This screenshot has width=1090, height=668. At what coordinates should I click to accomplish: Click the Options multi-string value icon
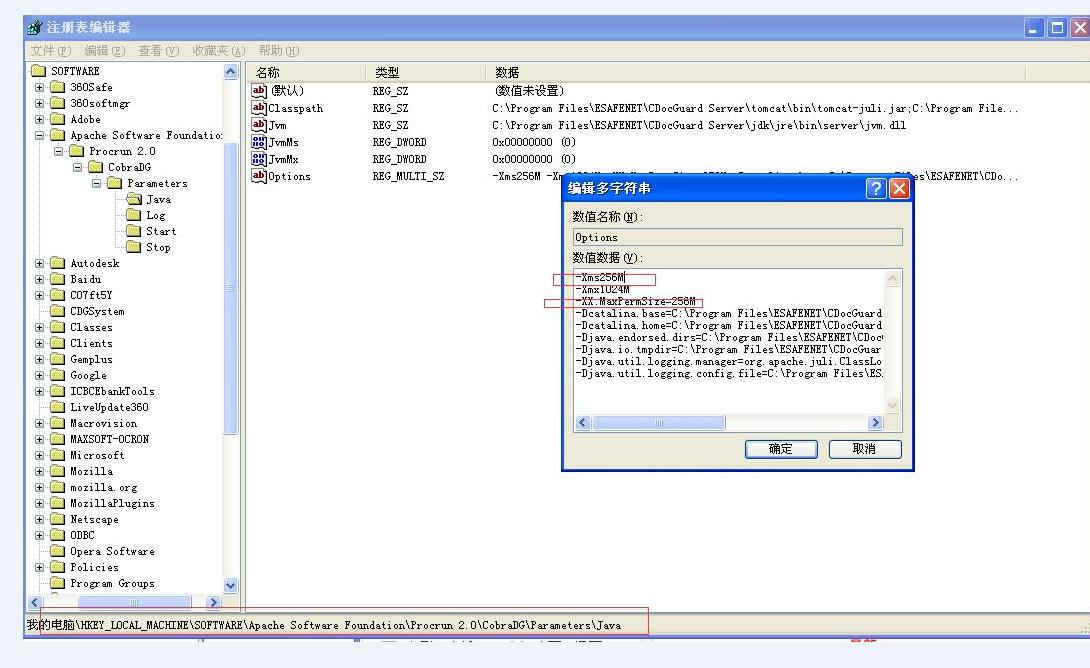[259, 176]
